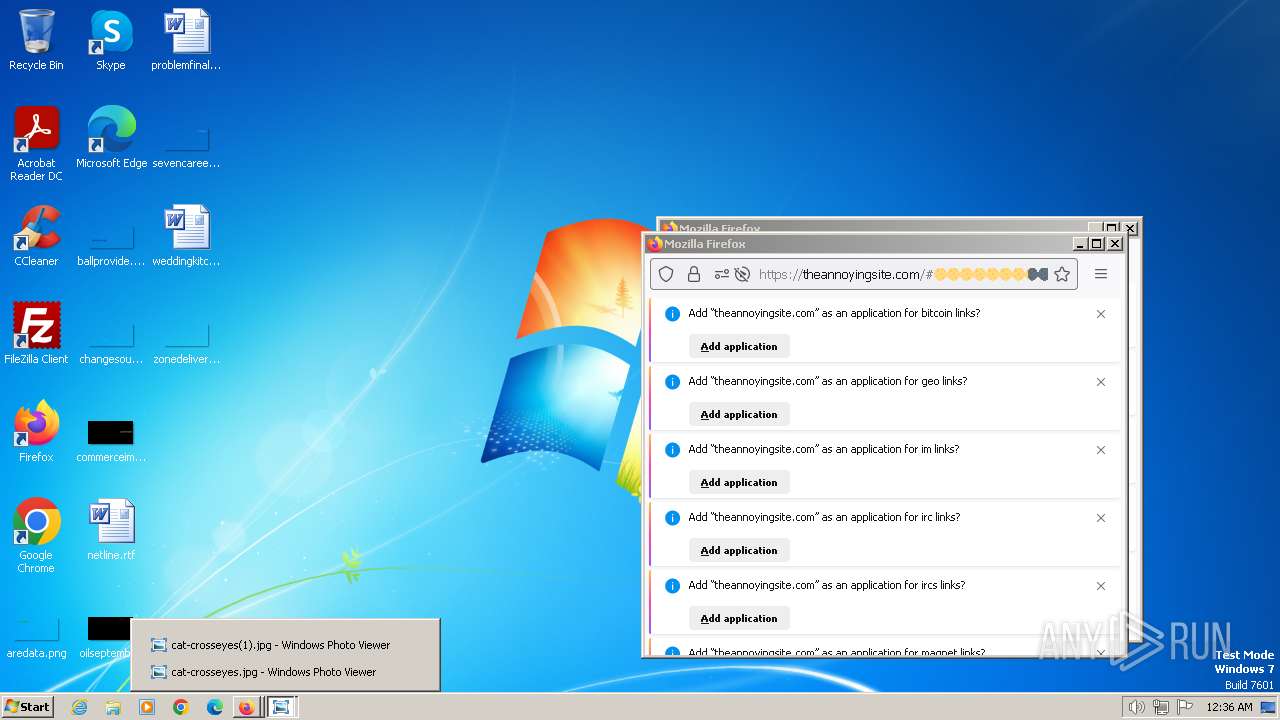Open the Action Center flag icon
The image size is (1280, 720).
[1185, 707]
